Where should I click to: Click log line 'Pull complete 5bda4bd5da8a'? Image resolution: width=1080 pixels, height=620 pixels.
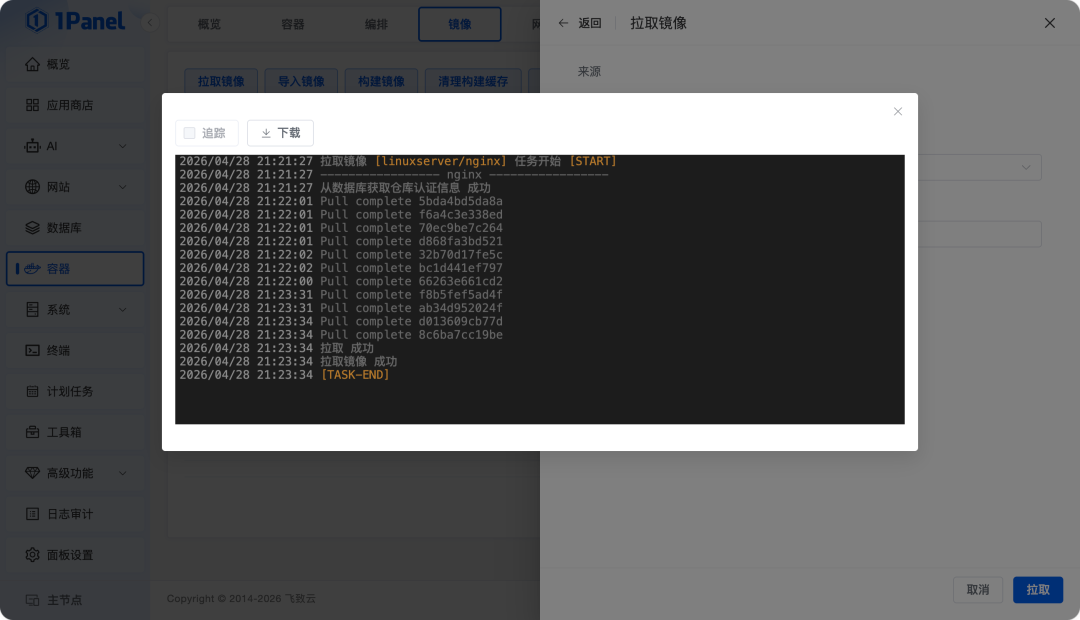pos(341,201)
